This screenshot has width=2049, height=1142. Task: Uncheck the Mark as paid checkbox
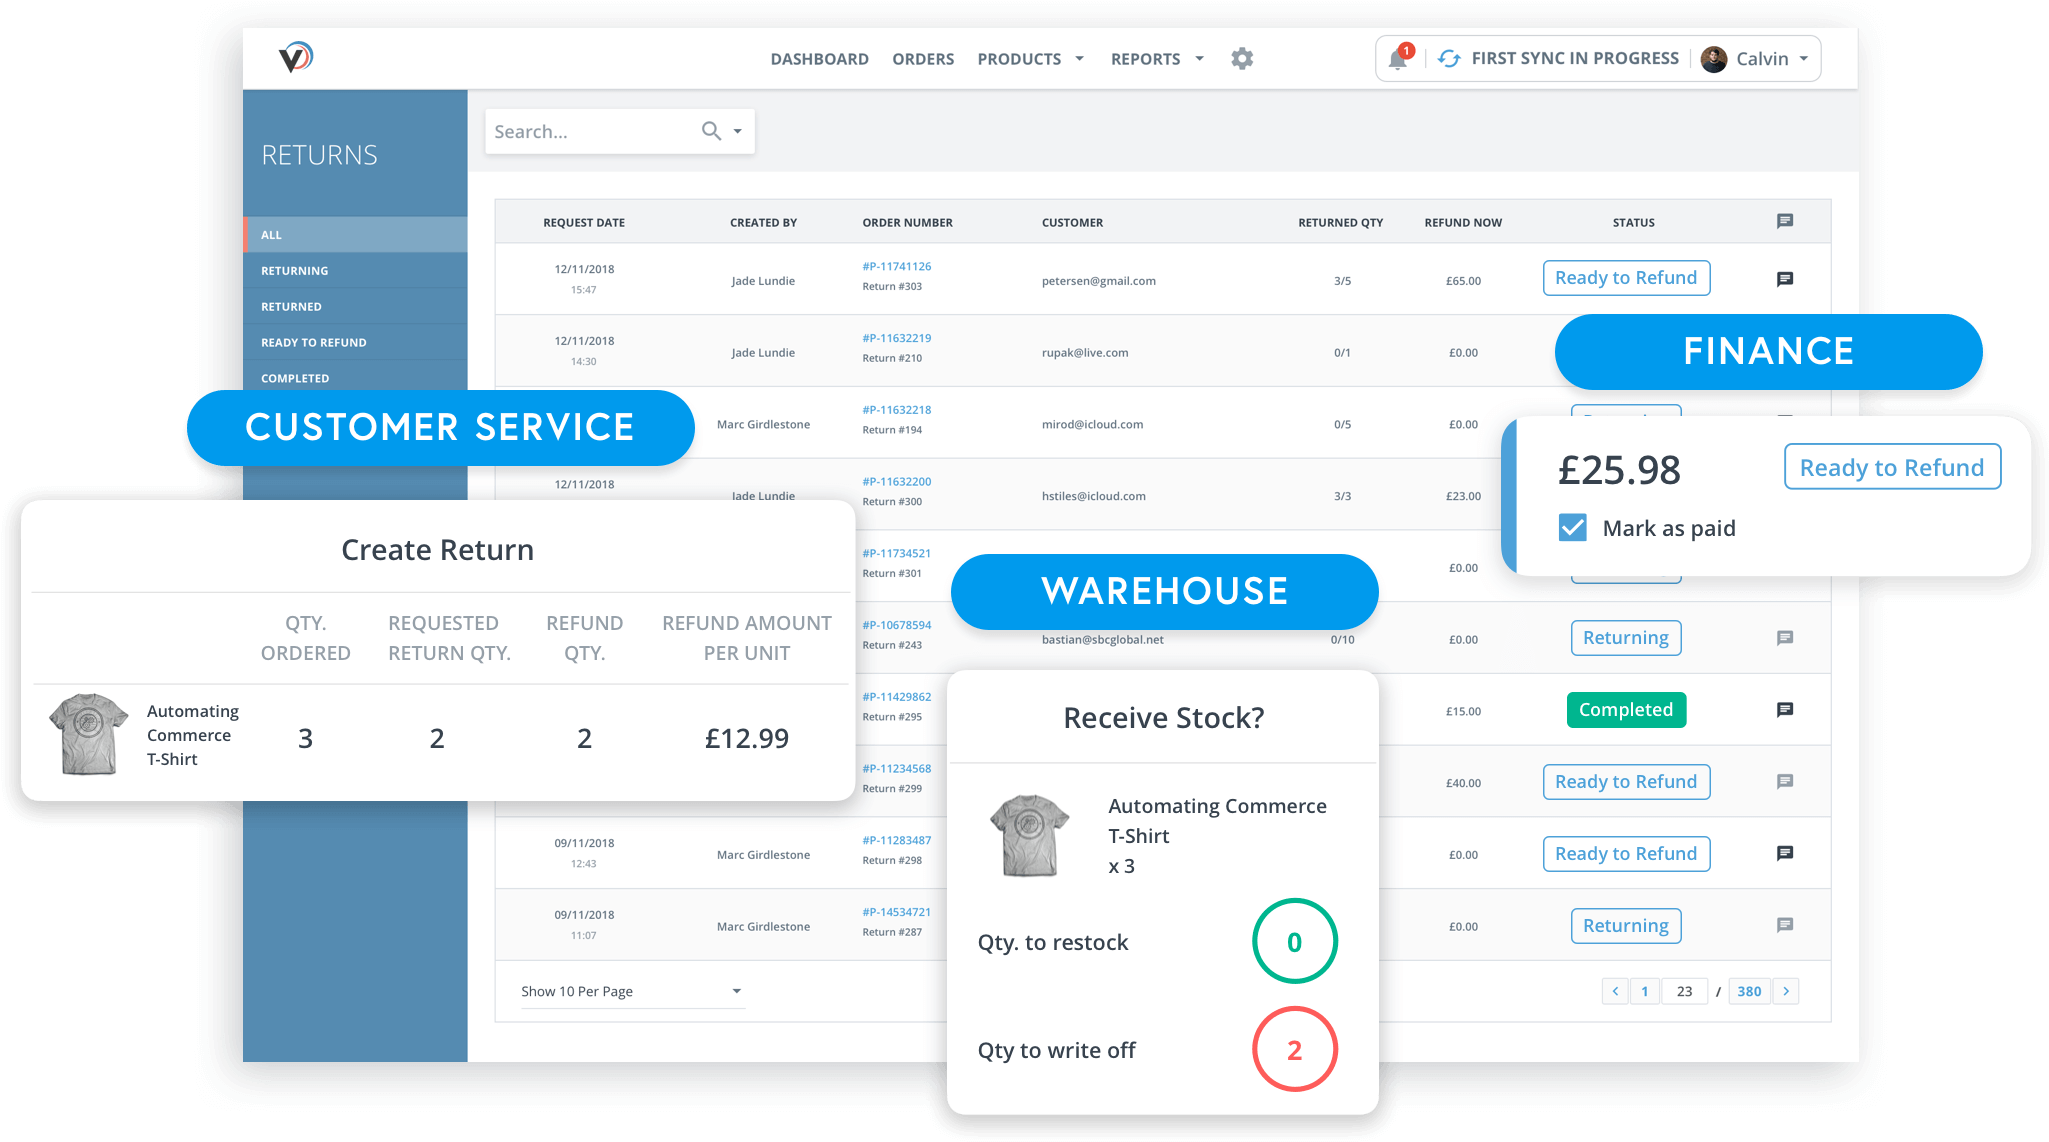pos(1572,528)
